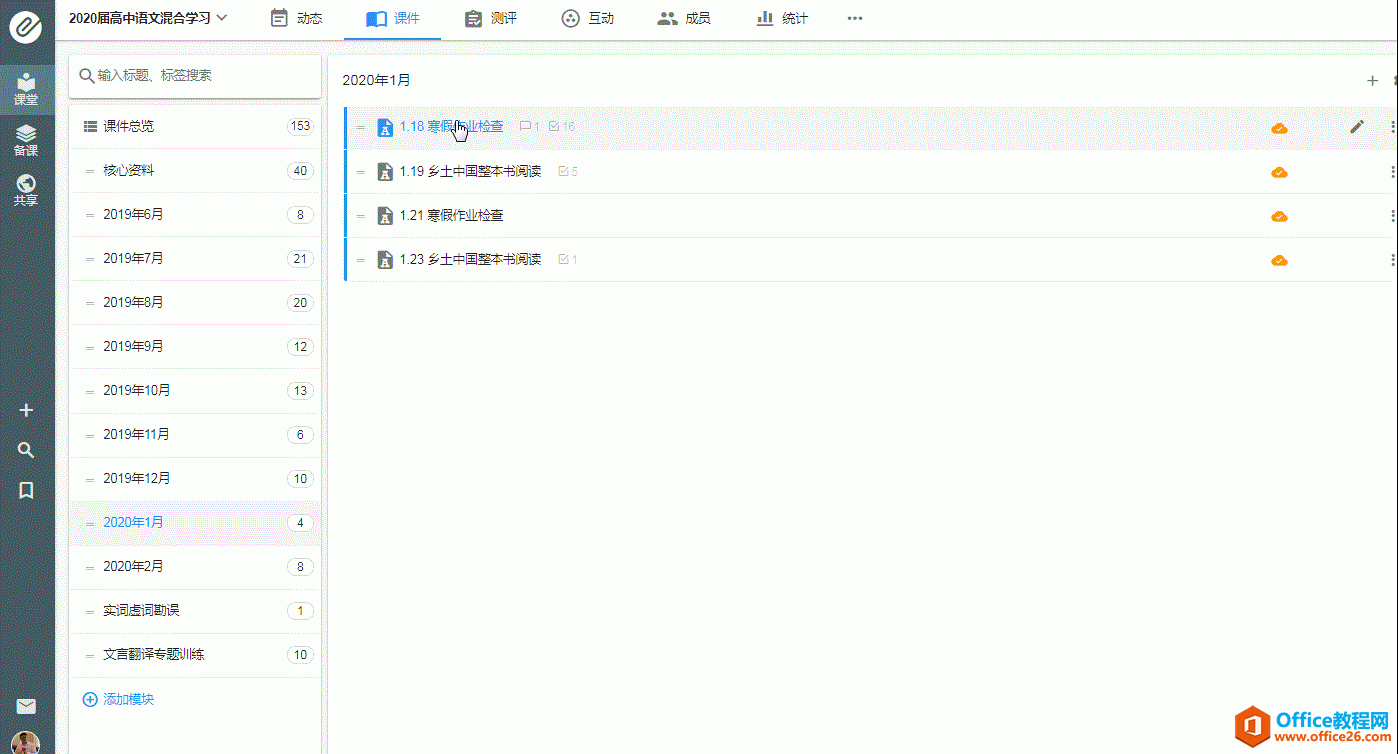1398x754 pixels.
Task: Open the mail envelope icon
Action: pos(27,706)
